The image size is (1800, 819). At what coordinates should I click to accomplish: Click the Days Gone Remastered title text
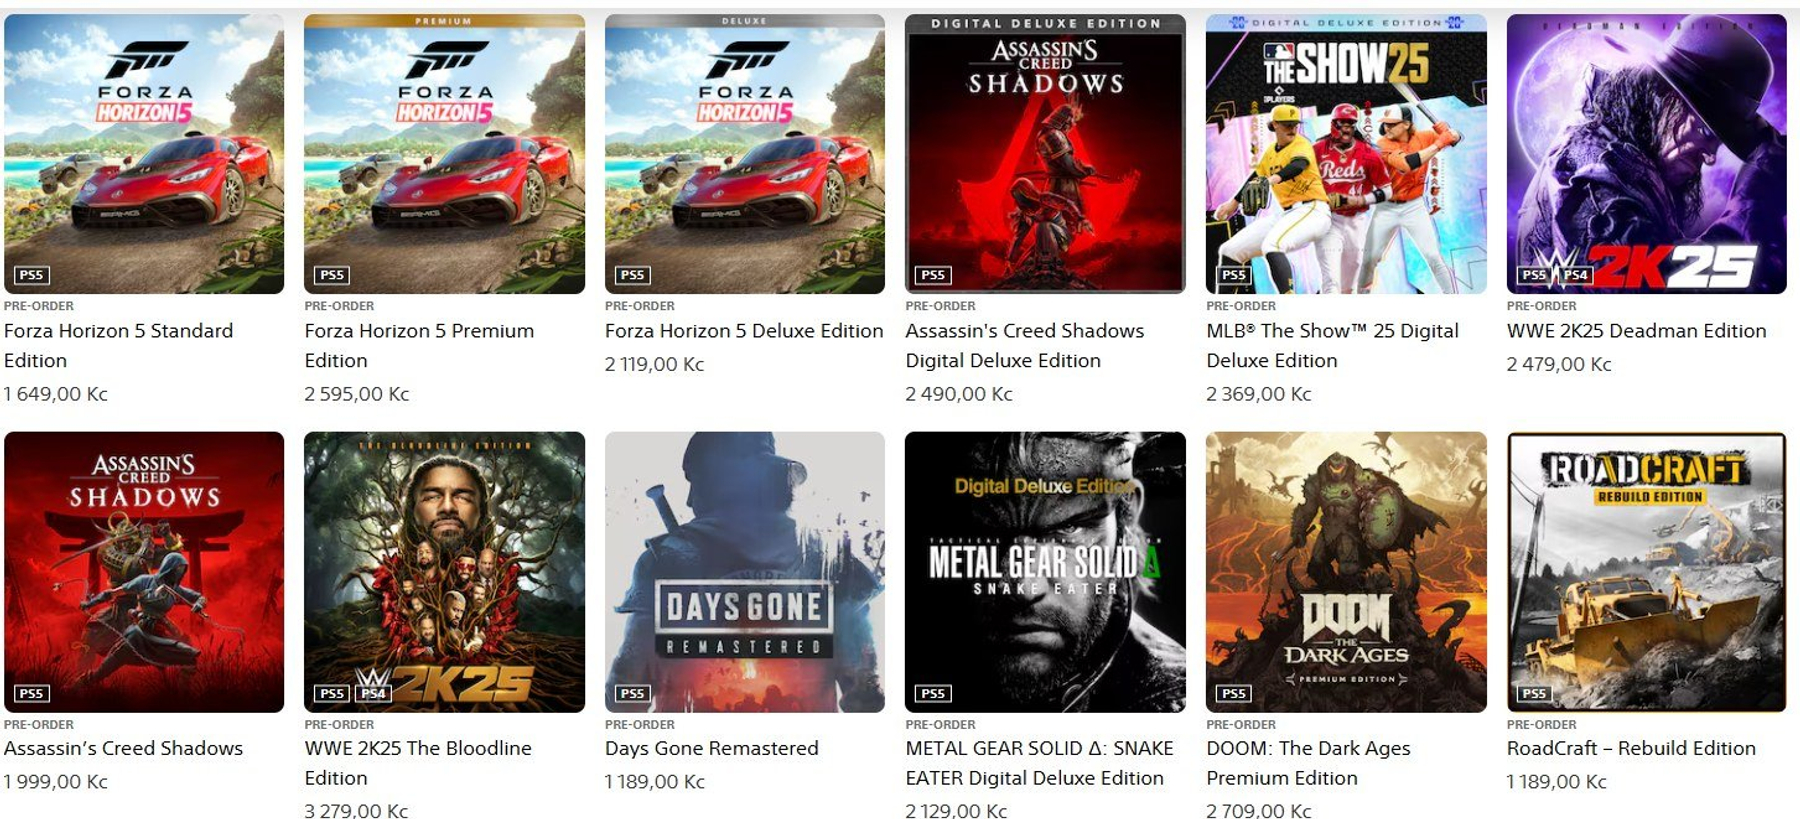(711, 748)
